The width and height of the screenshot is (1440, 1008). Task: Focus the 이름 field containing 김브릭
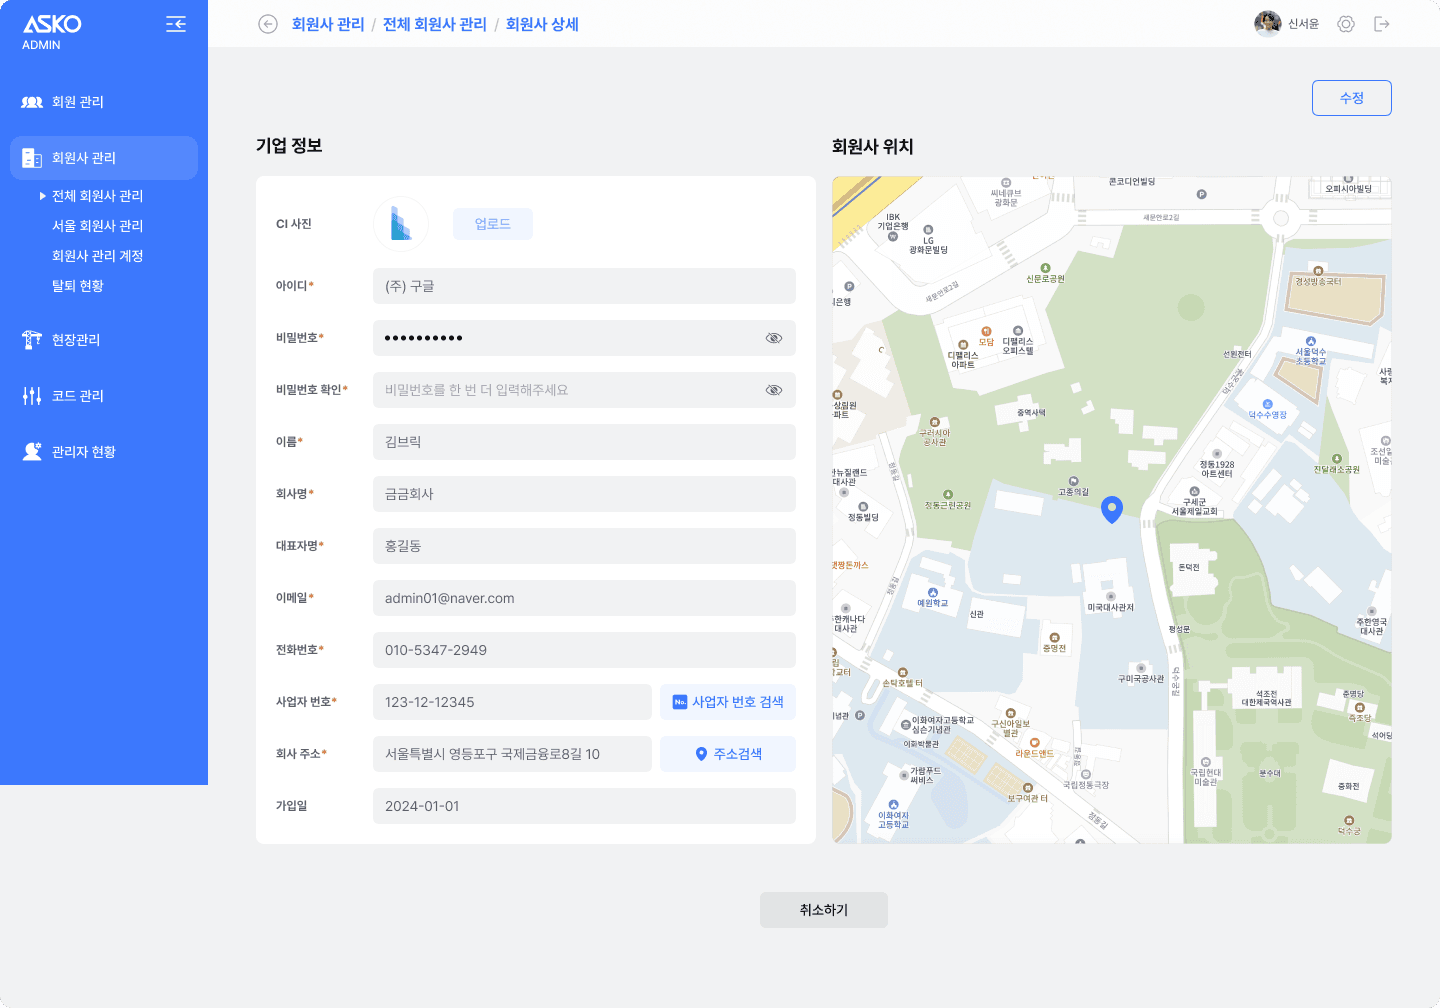click(x=584, y=442)
